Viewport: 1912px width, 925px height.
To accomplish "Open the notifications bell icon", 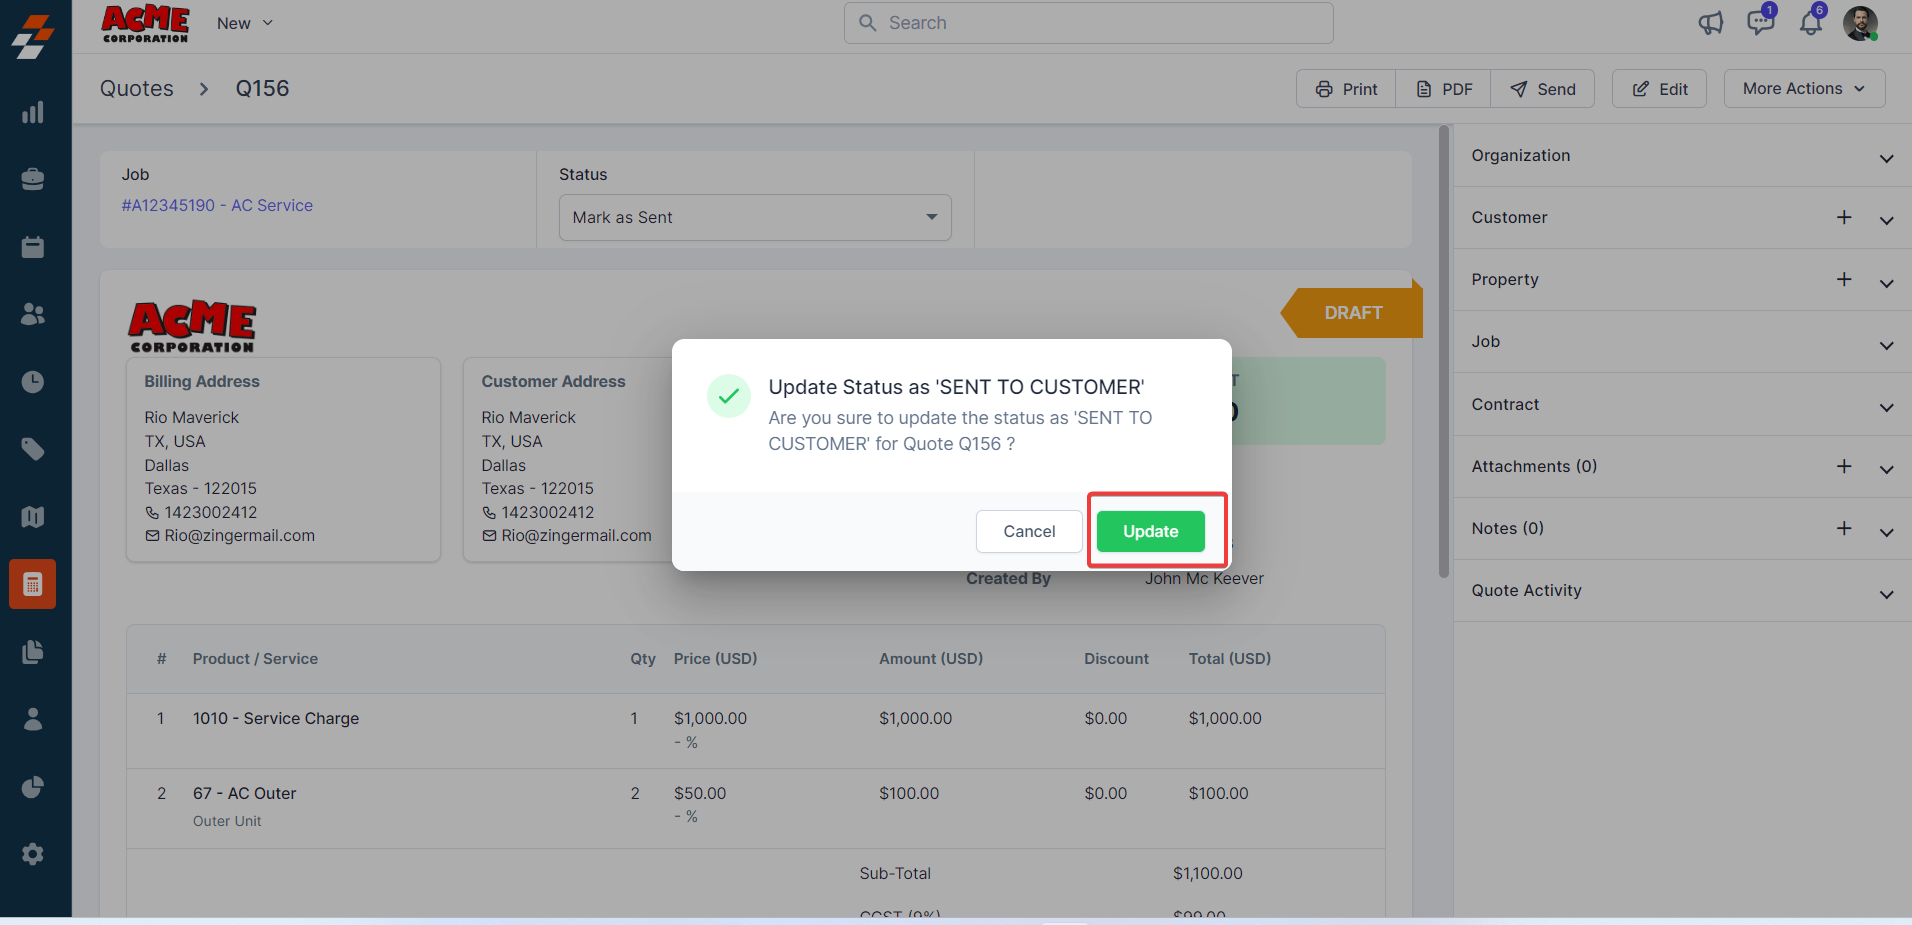I will [1811, 21].
